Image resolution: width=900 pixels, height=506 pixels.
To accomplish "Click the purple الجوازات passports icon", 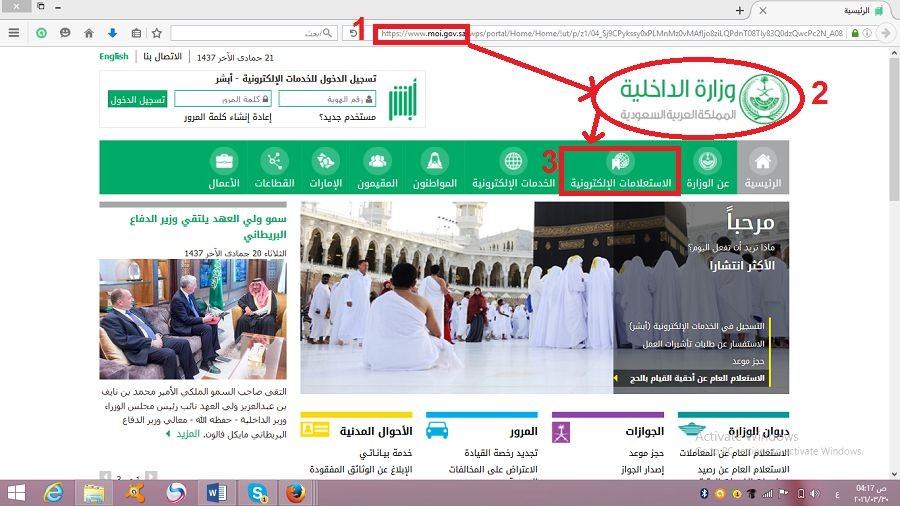I will 561,432.
